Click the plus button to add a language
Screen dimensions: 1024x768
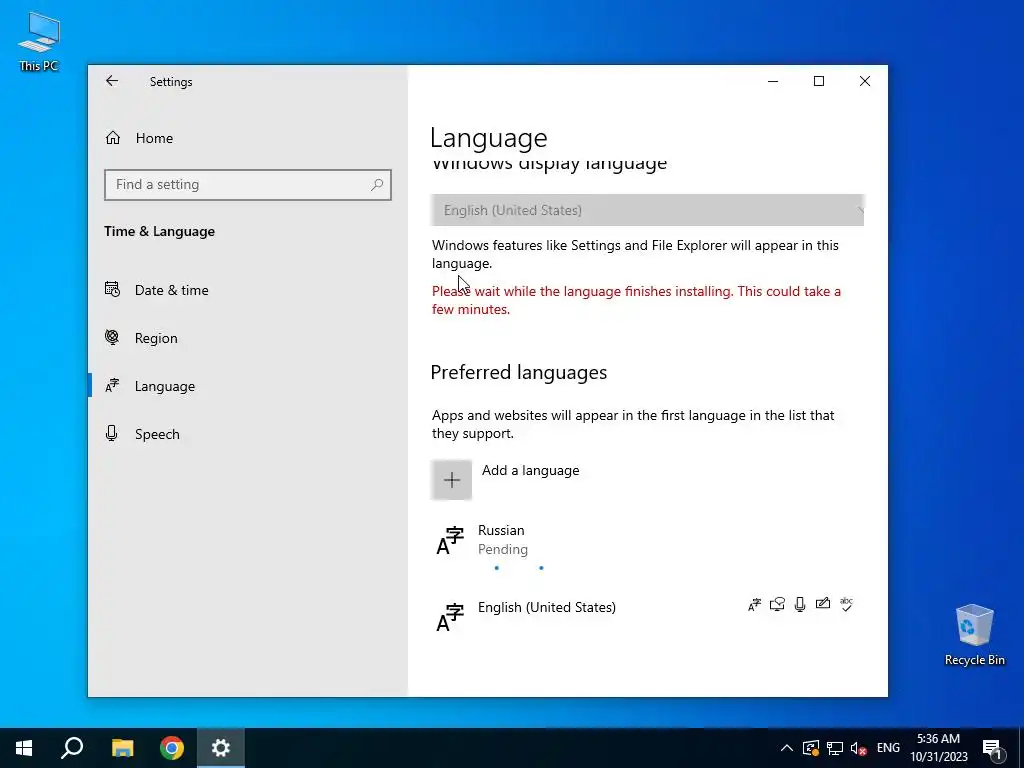[x=451, y=480]
